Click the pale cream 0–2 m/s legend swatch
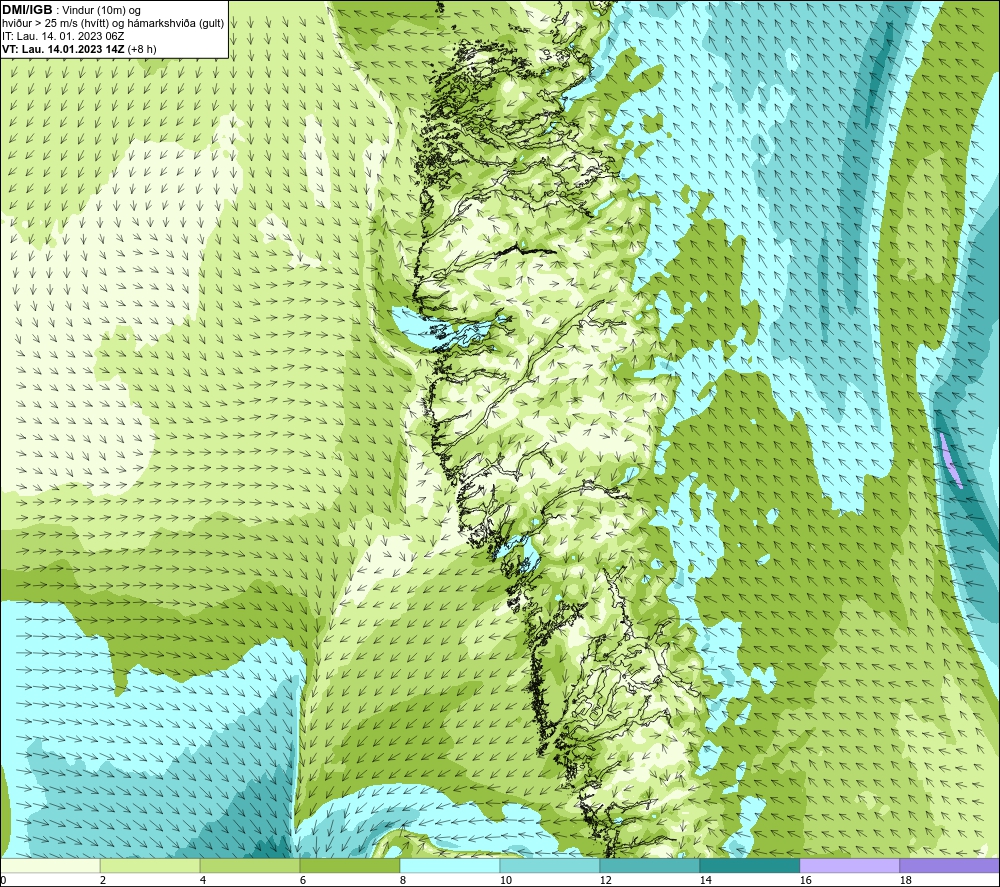The width and height of the screenshot is (1000, 887). coord(50,866)
